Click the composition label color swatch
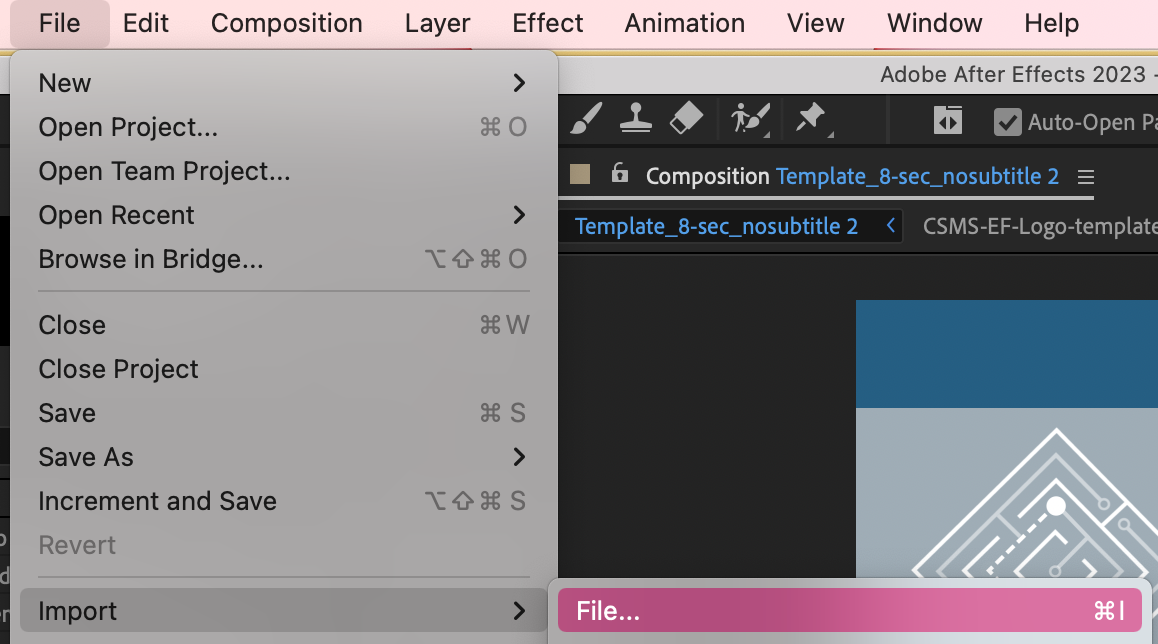Image resolution: width=1158 pixels, height=644 pixels. pyautogui.click(x=580, y=175)
